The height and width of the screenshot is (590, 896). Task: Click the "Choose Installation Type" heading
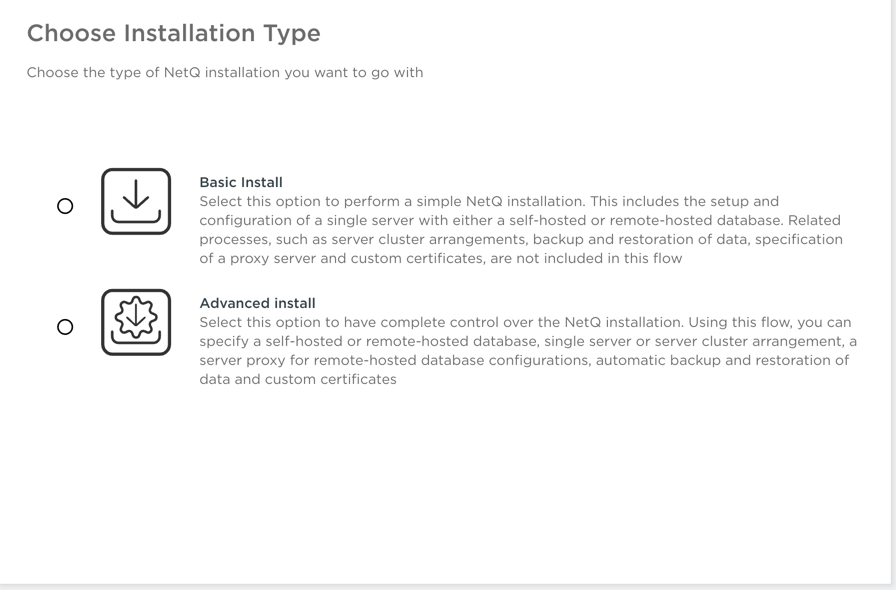tap(173, 33)
